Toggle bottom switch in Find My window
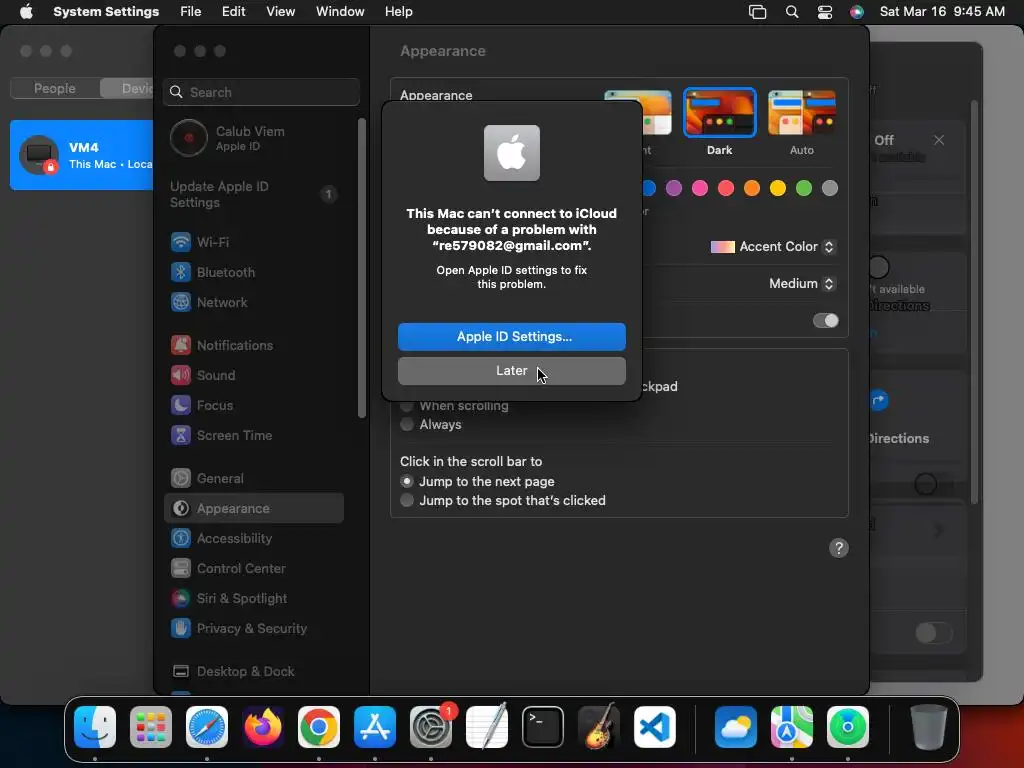The height and width of the screenshot is (768, 1024). tap(933, 633)
